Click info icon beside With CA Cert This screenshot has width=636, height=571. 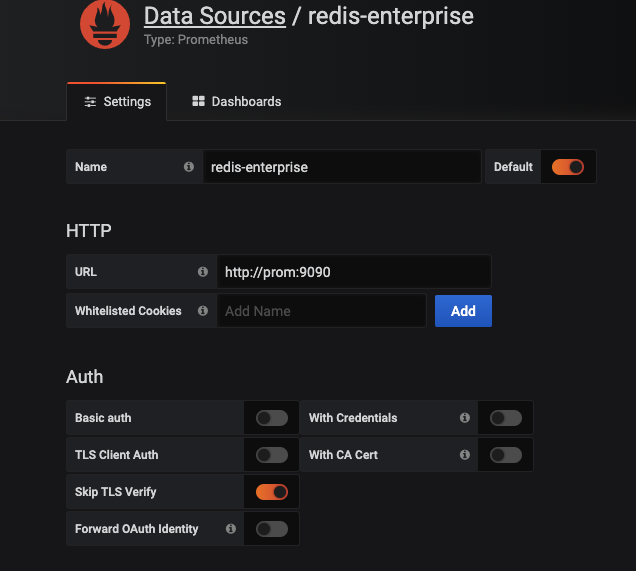465,455
